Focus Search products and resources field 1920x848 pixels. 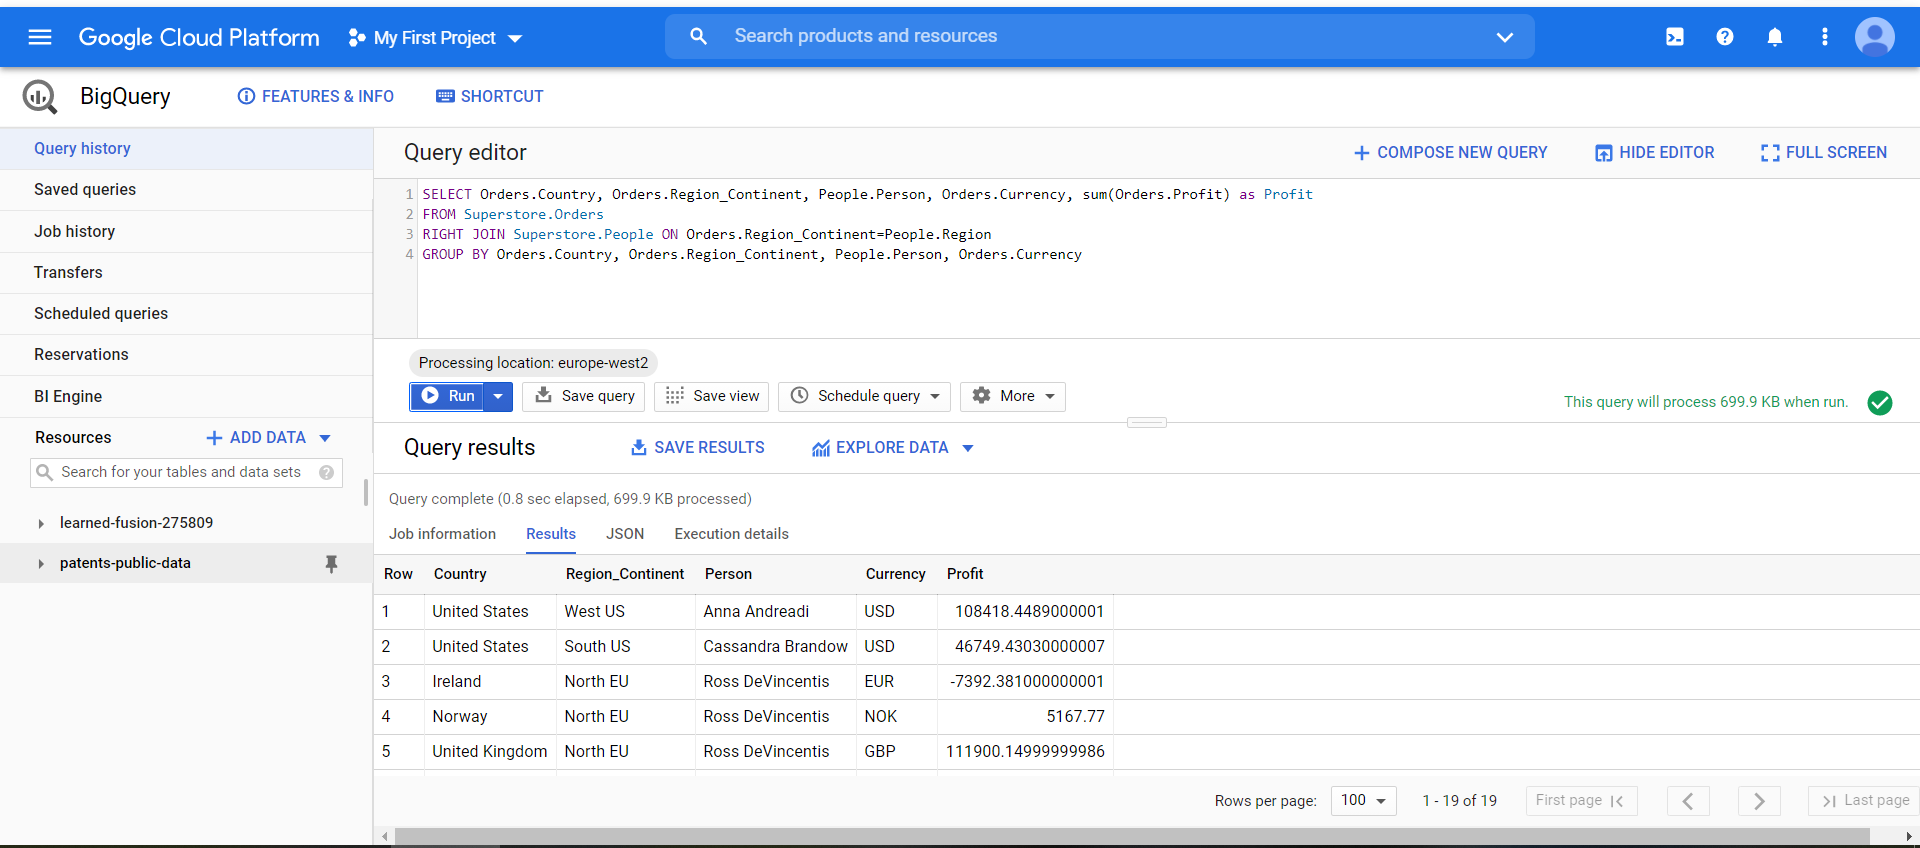(x=1100, y=37)
